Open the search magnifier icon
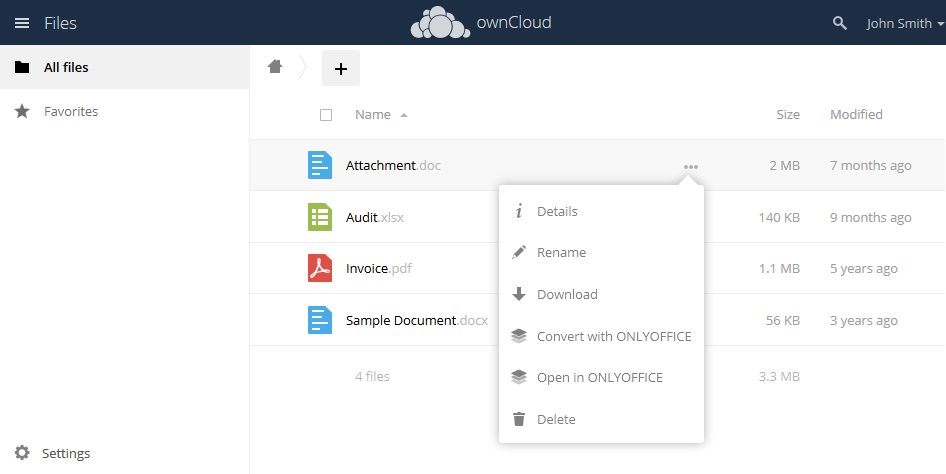946x474 pixels. [x=840, y=23]
